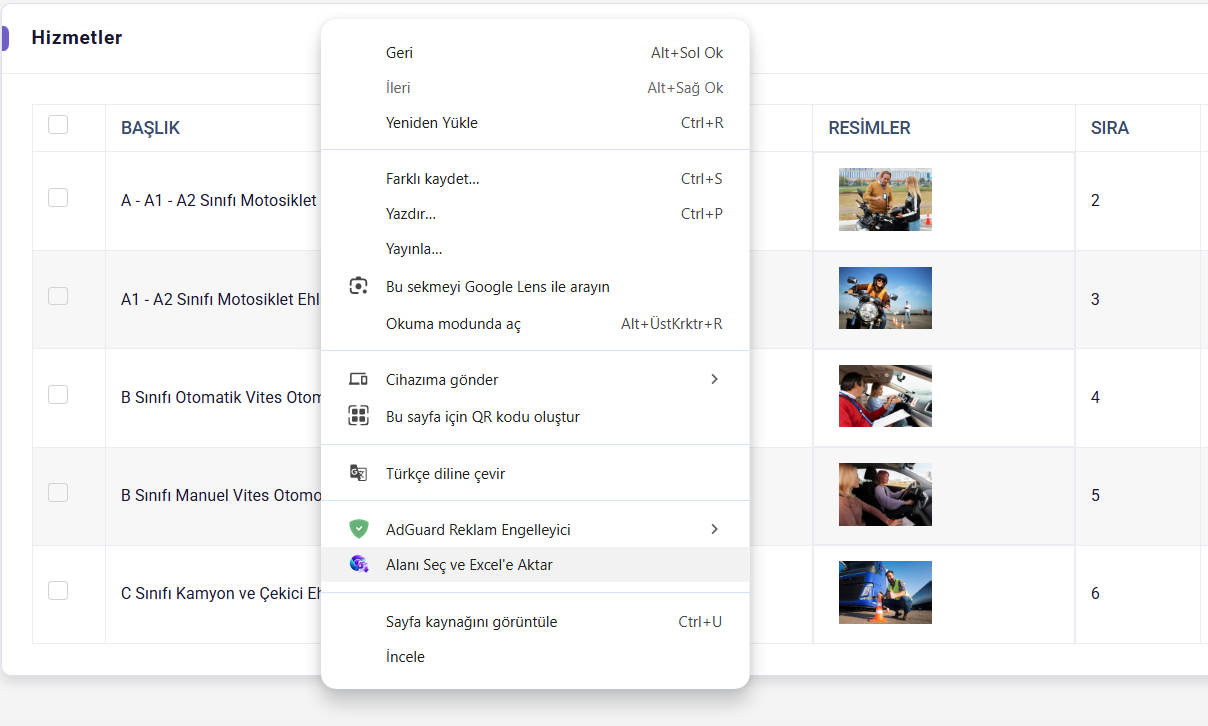1208x726 pixels.
Task: Click the BAŞLIK column header
Action: click(x=150, y=128)
